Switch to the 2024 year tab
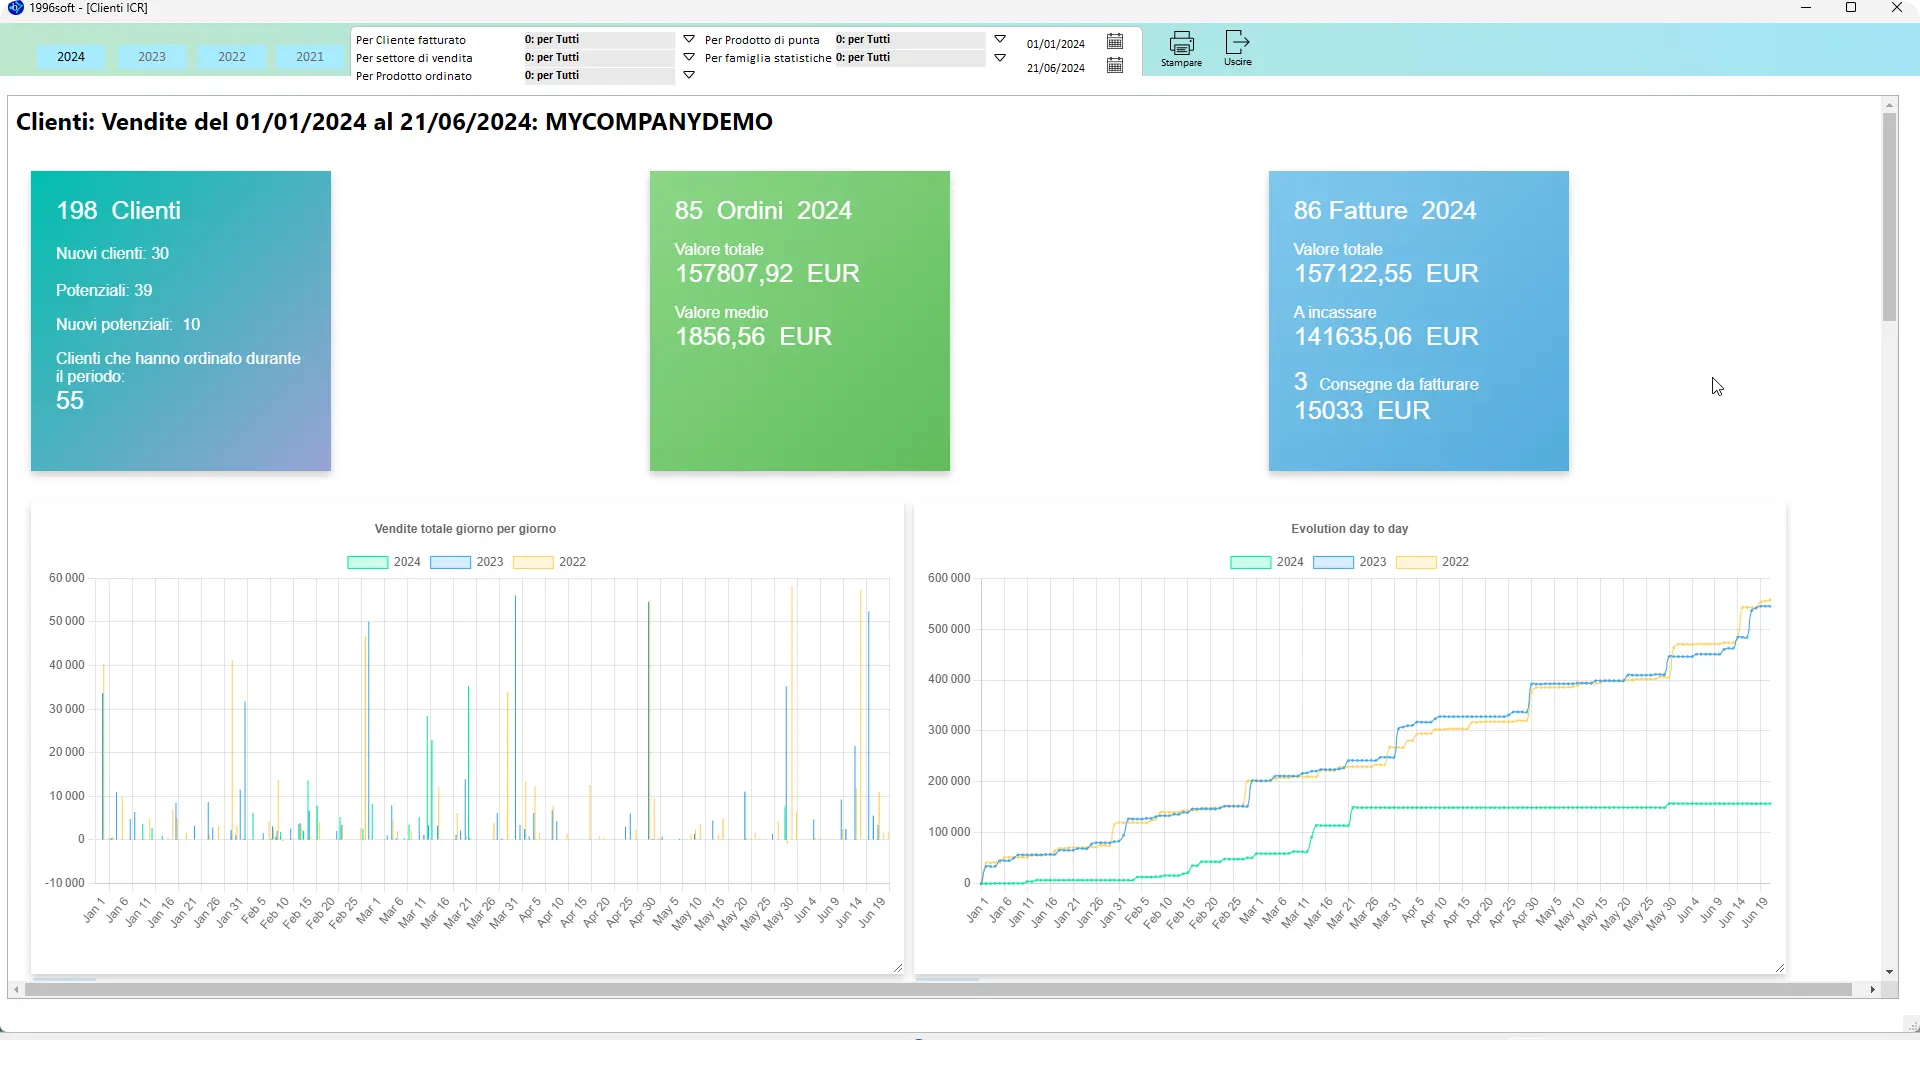Viewport: 1920px width, 1070px height. coord(71,57)
